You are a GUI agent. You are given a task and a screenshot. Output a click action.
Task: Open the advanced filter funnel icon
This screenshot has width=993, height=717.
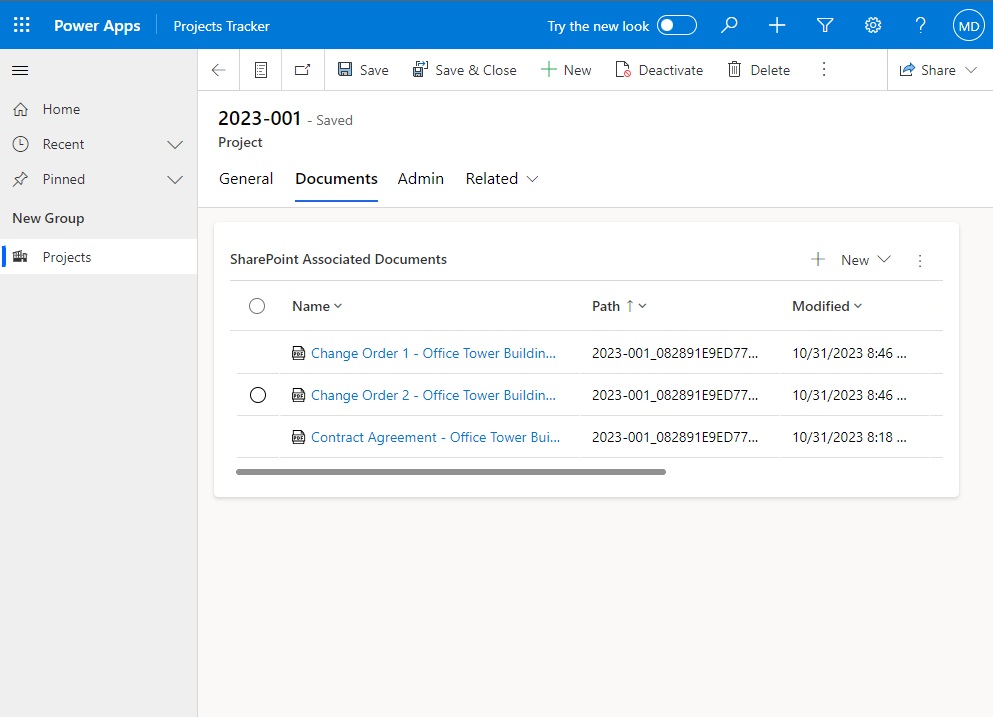click(x=825, y=25)
